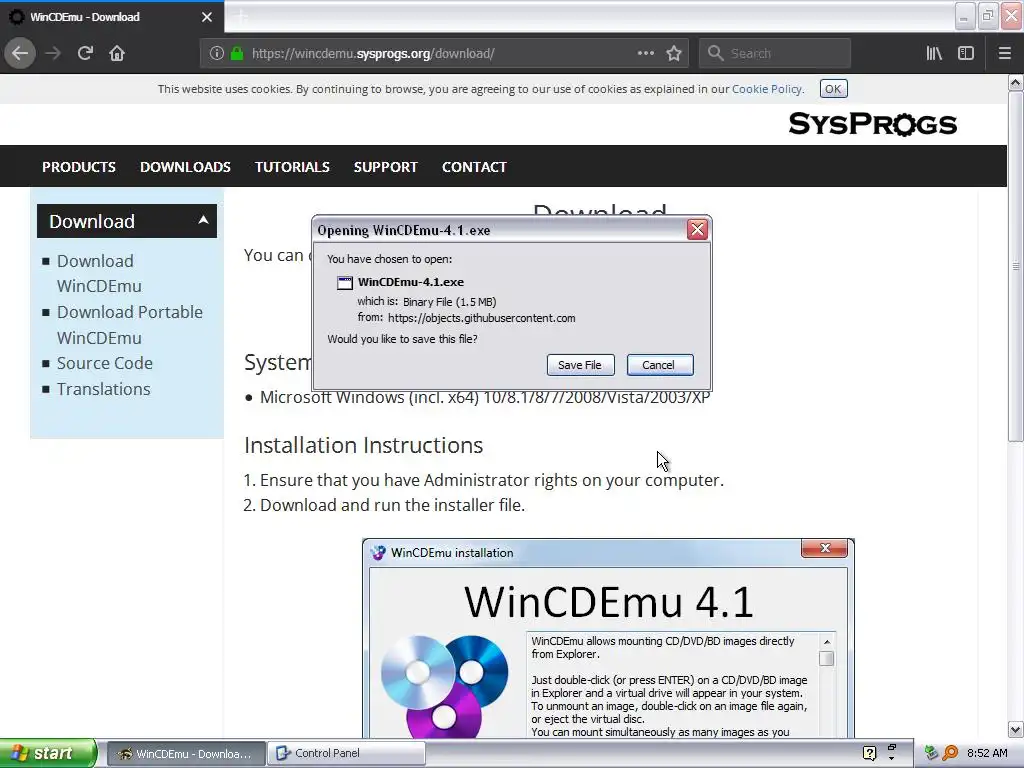The height and width of the screenshot is (768, 1024).
Task: Open the CONTACT menu
Action: pos(474,167)
